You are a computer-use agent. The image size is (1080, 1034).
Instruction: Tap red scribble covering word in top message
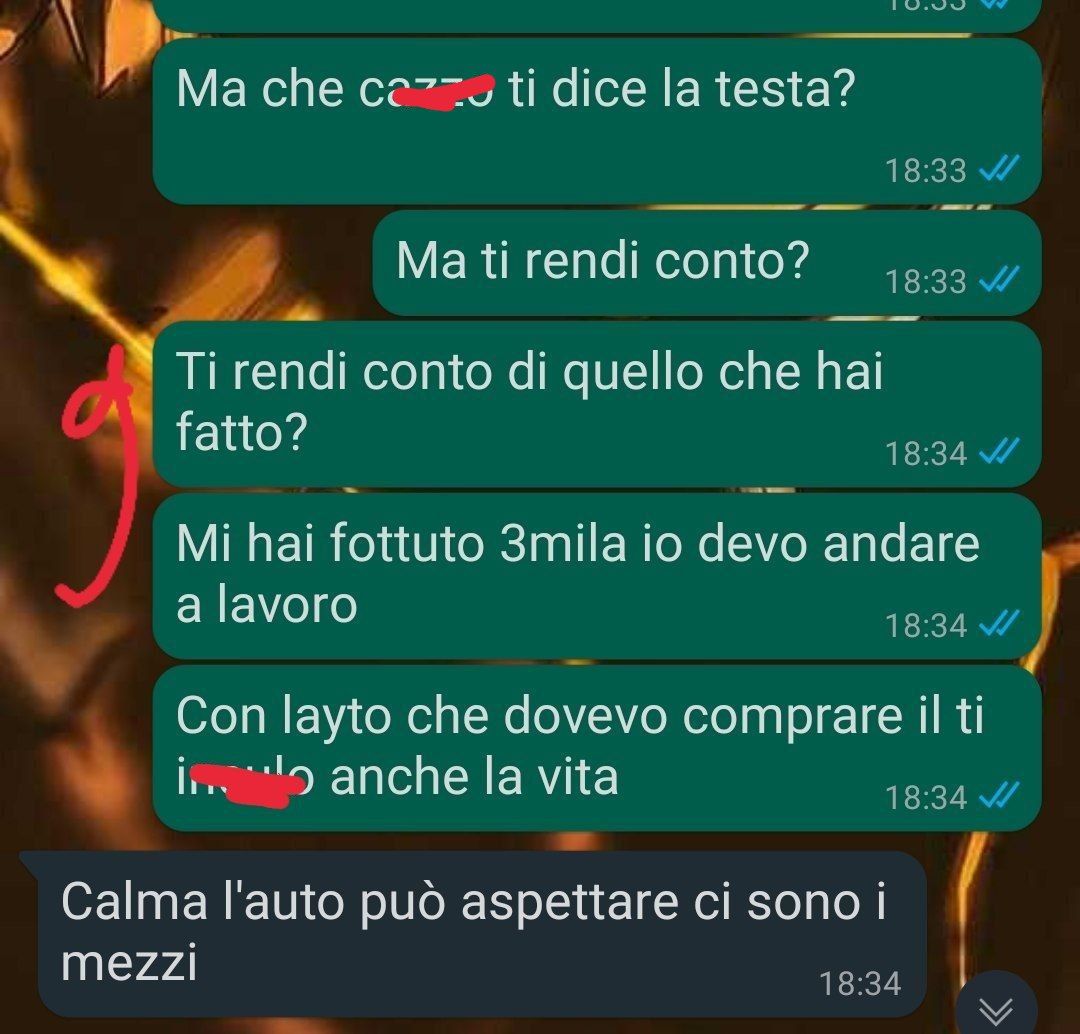[441, 92]
